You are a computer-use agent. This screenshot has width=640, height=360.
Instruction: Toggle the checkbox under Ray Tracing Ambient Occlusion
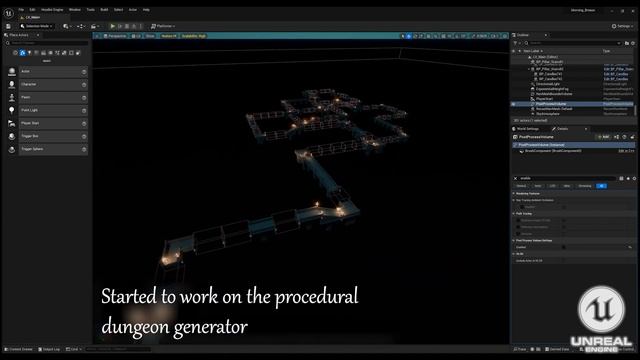pos(522,207)
